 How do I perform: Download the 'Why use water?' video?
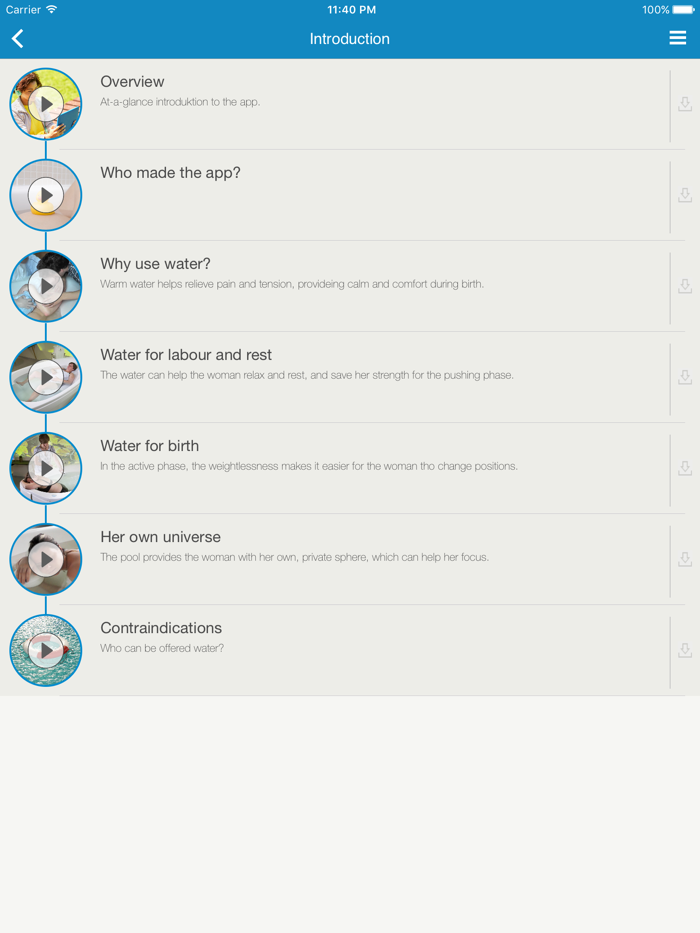(x=685, y=286)
